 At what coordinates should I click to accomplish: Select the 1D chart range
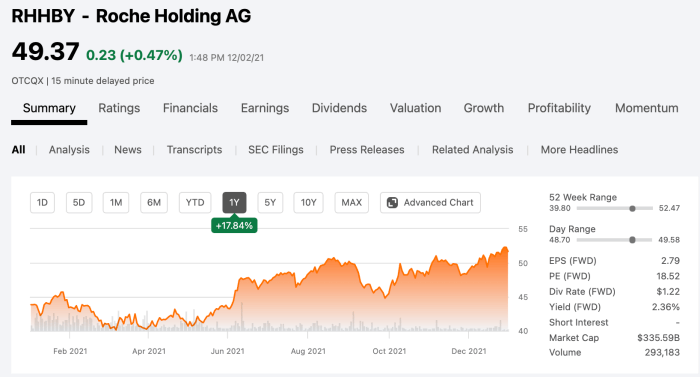[42, 203]
